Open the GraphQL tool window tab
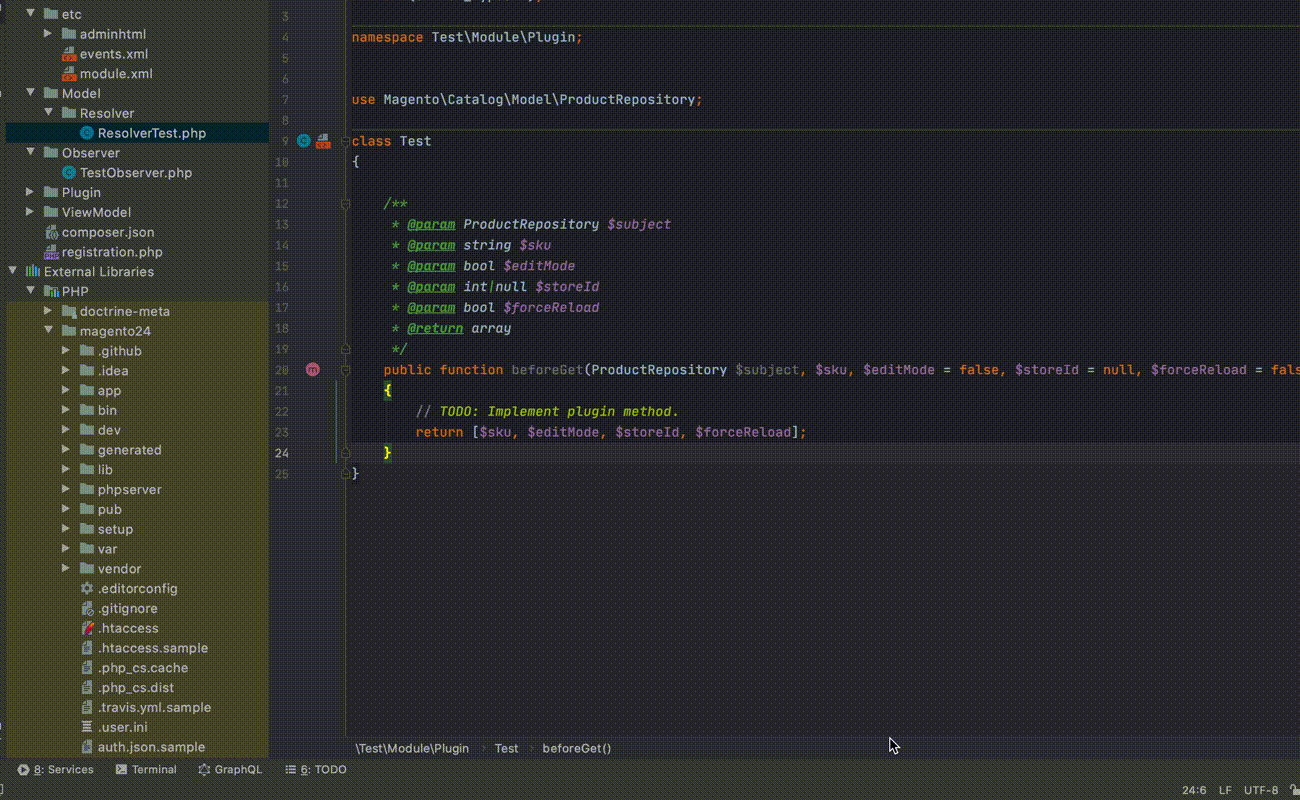The width and height of the screenshot is (1300, 800). coord(230,770)
